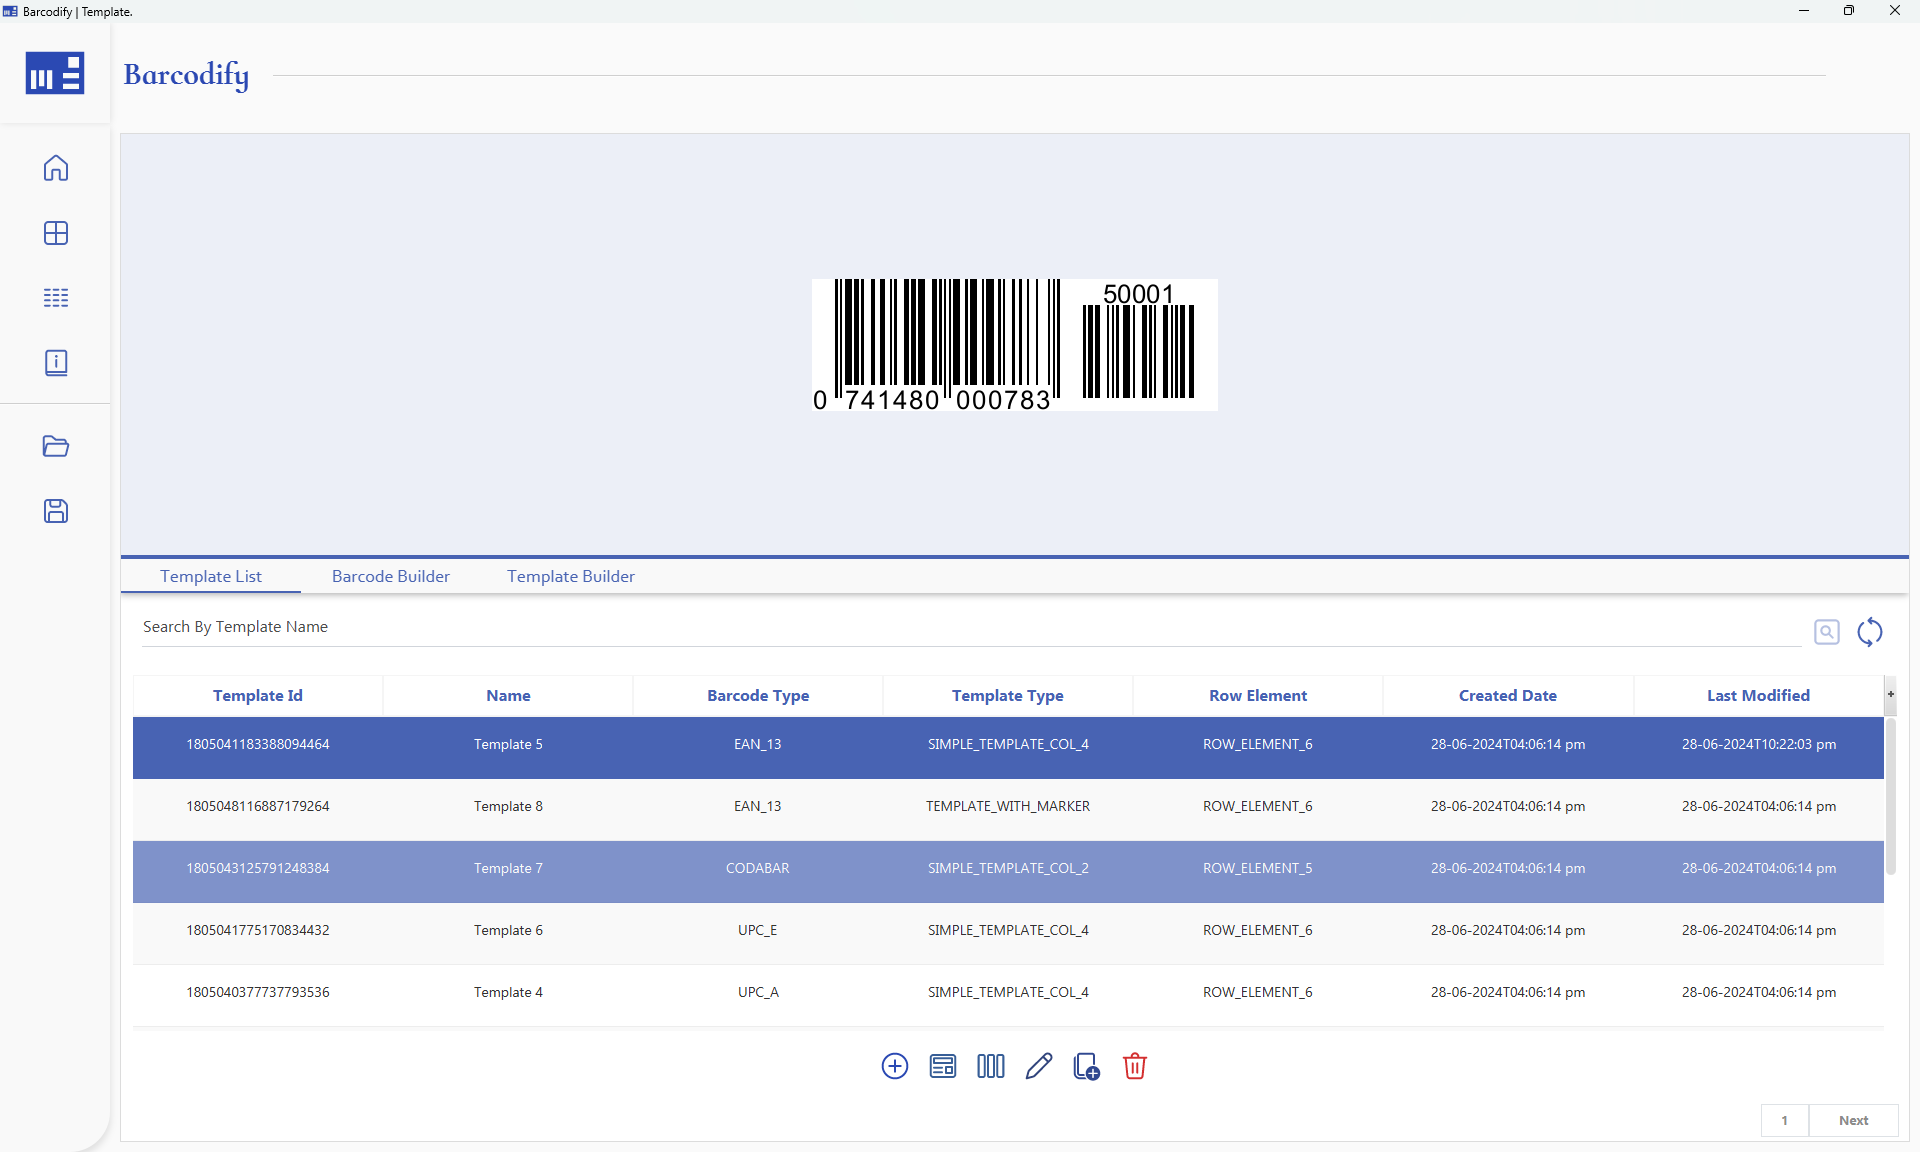Refresh the template list with the circular arrow
1920x1152 pixels.
[1871, 632]
